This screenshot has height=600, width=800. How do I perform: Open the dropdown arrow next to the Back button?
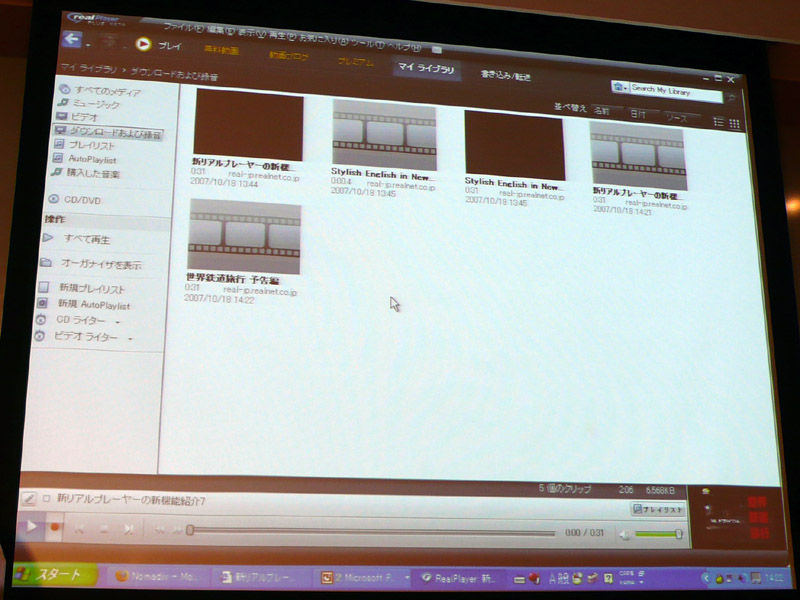(88, 44)
